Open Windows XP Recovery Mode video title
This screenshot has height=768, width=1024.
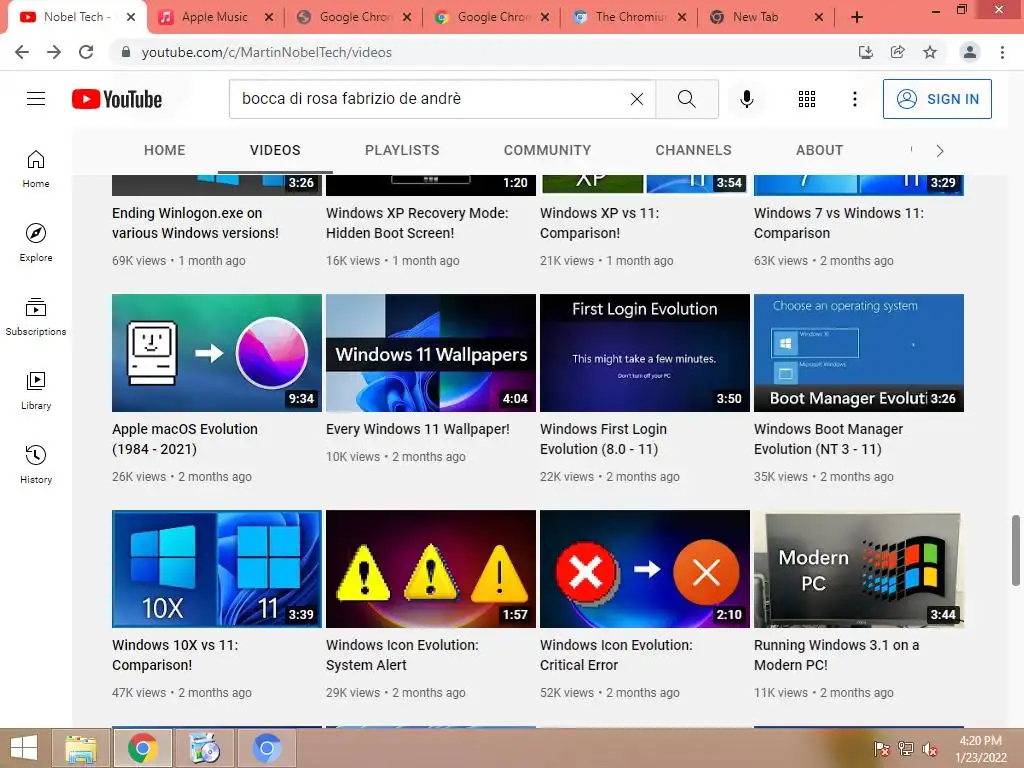tap(417, 223)
